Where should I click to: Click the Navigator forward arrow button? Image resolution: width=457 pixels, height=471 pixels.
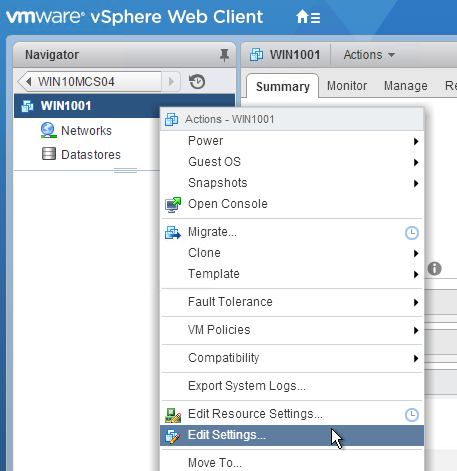pyautogui.click(x=171, y=82)
